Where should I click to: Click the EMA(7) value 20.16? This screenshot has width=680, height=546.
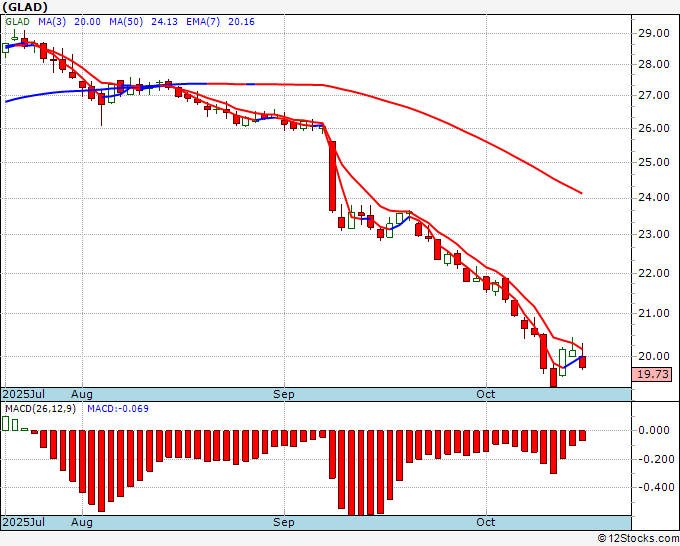point(241,22)
